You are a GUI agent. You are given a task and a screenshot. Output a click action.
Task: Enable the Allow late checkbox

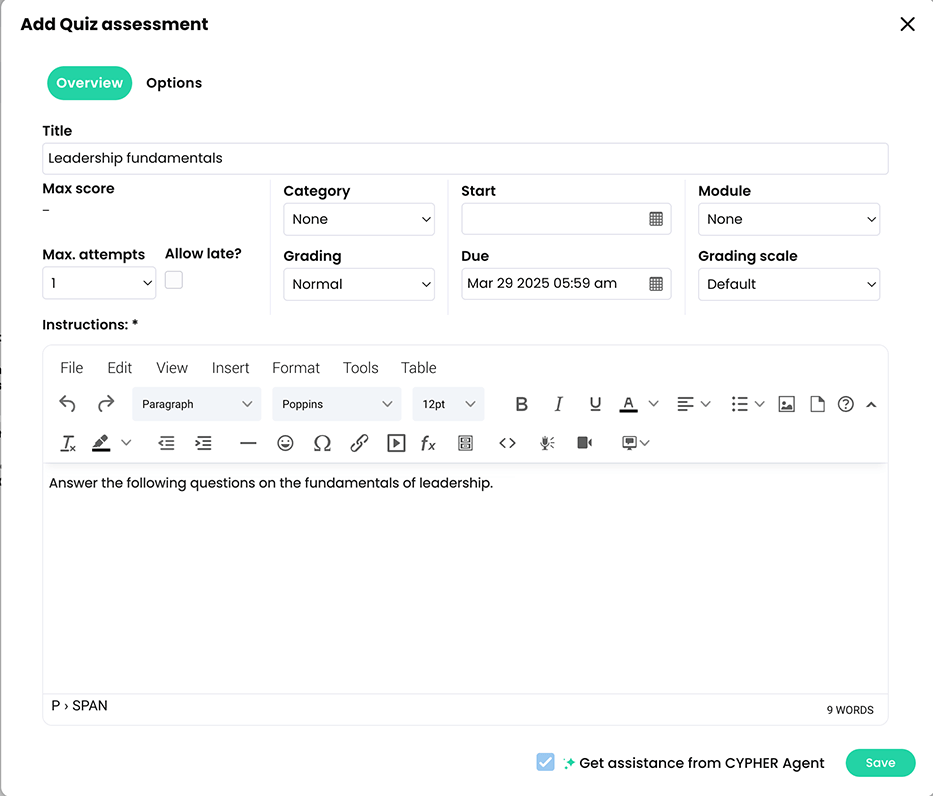pyautogui.click(x=173, y=279)
